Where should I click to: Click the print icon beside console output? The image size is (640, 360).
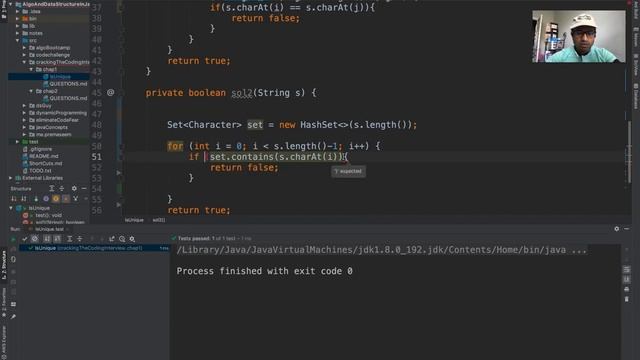coord(627,289)
